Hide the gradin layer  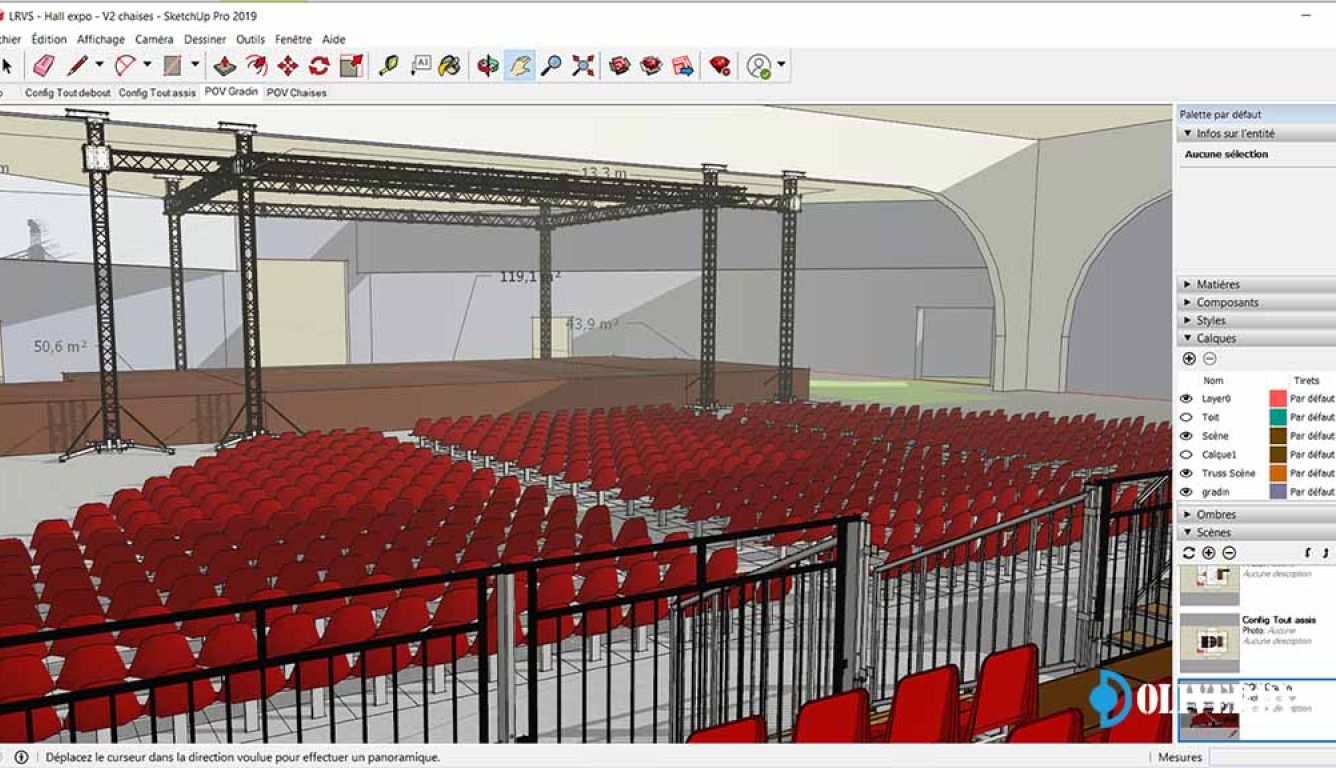[1186, 489]
